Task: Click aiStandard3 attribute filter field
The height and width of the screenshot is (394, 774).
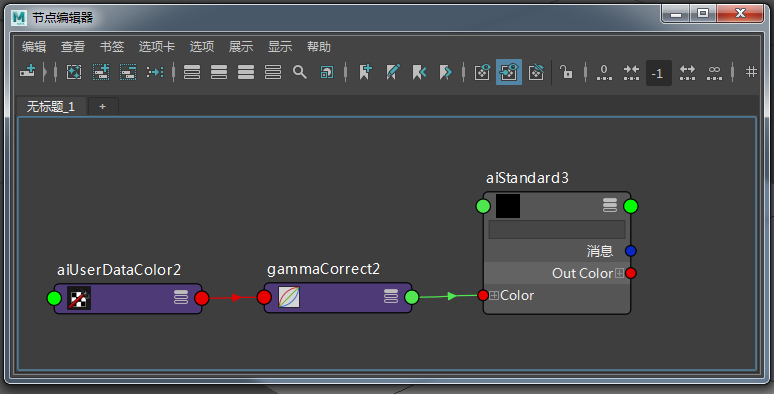Action: 557,230
